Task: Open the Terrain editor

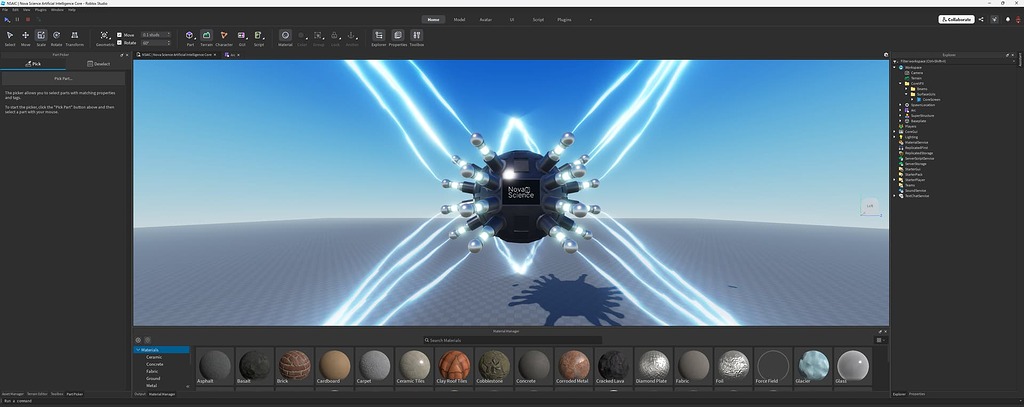Action: [206, 38]
